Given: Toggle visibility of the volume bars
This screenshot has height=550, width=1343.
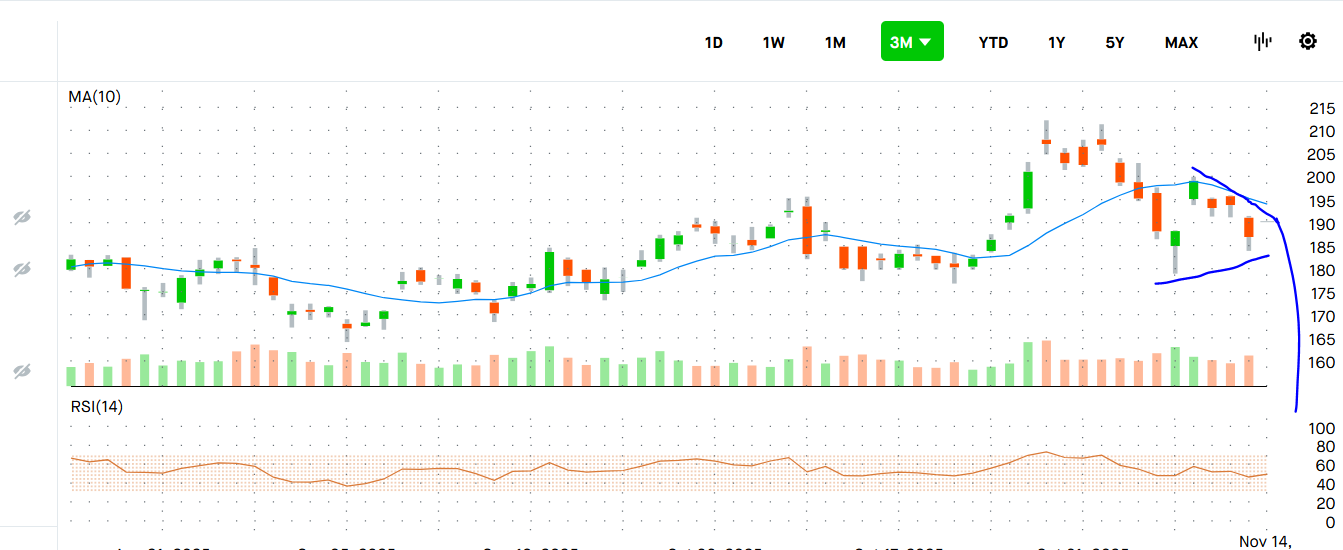Looking at the screenshot, I should [x=22, y=371].
